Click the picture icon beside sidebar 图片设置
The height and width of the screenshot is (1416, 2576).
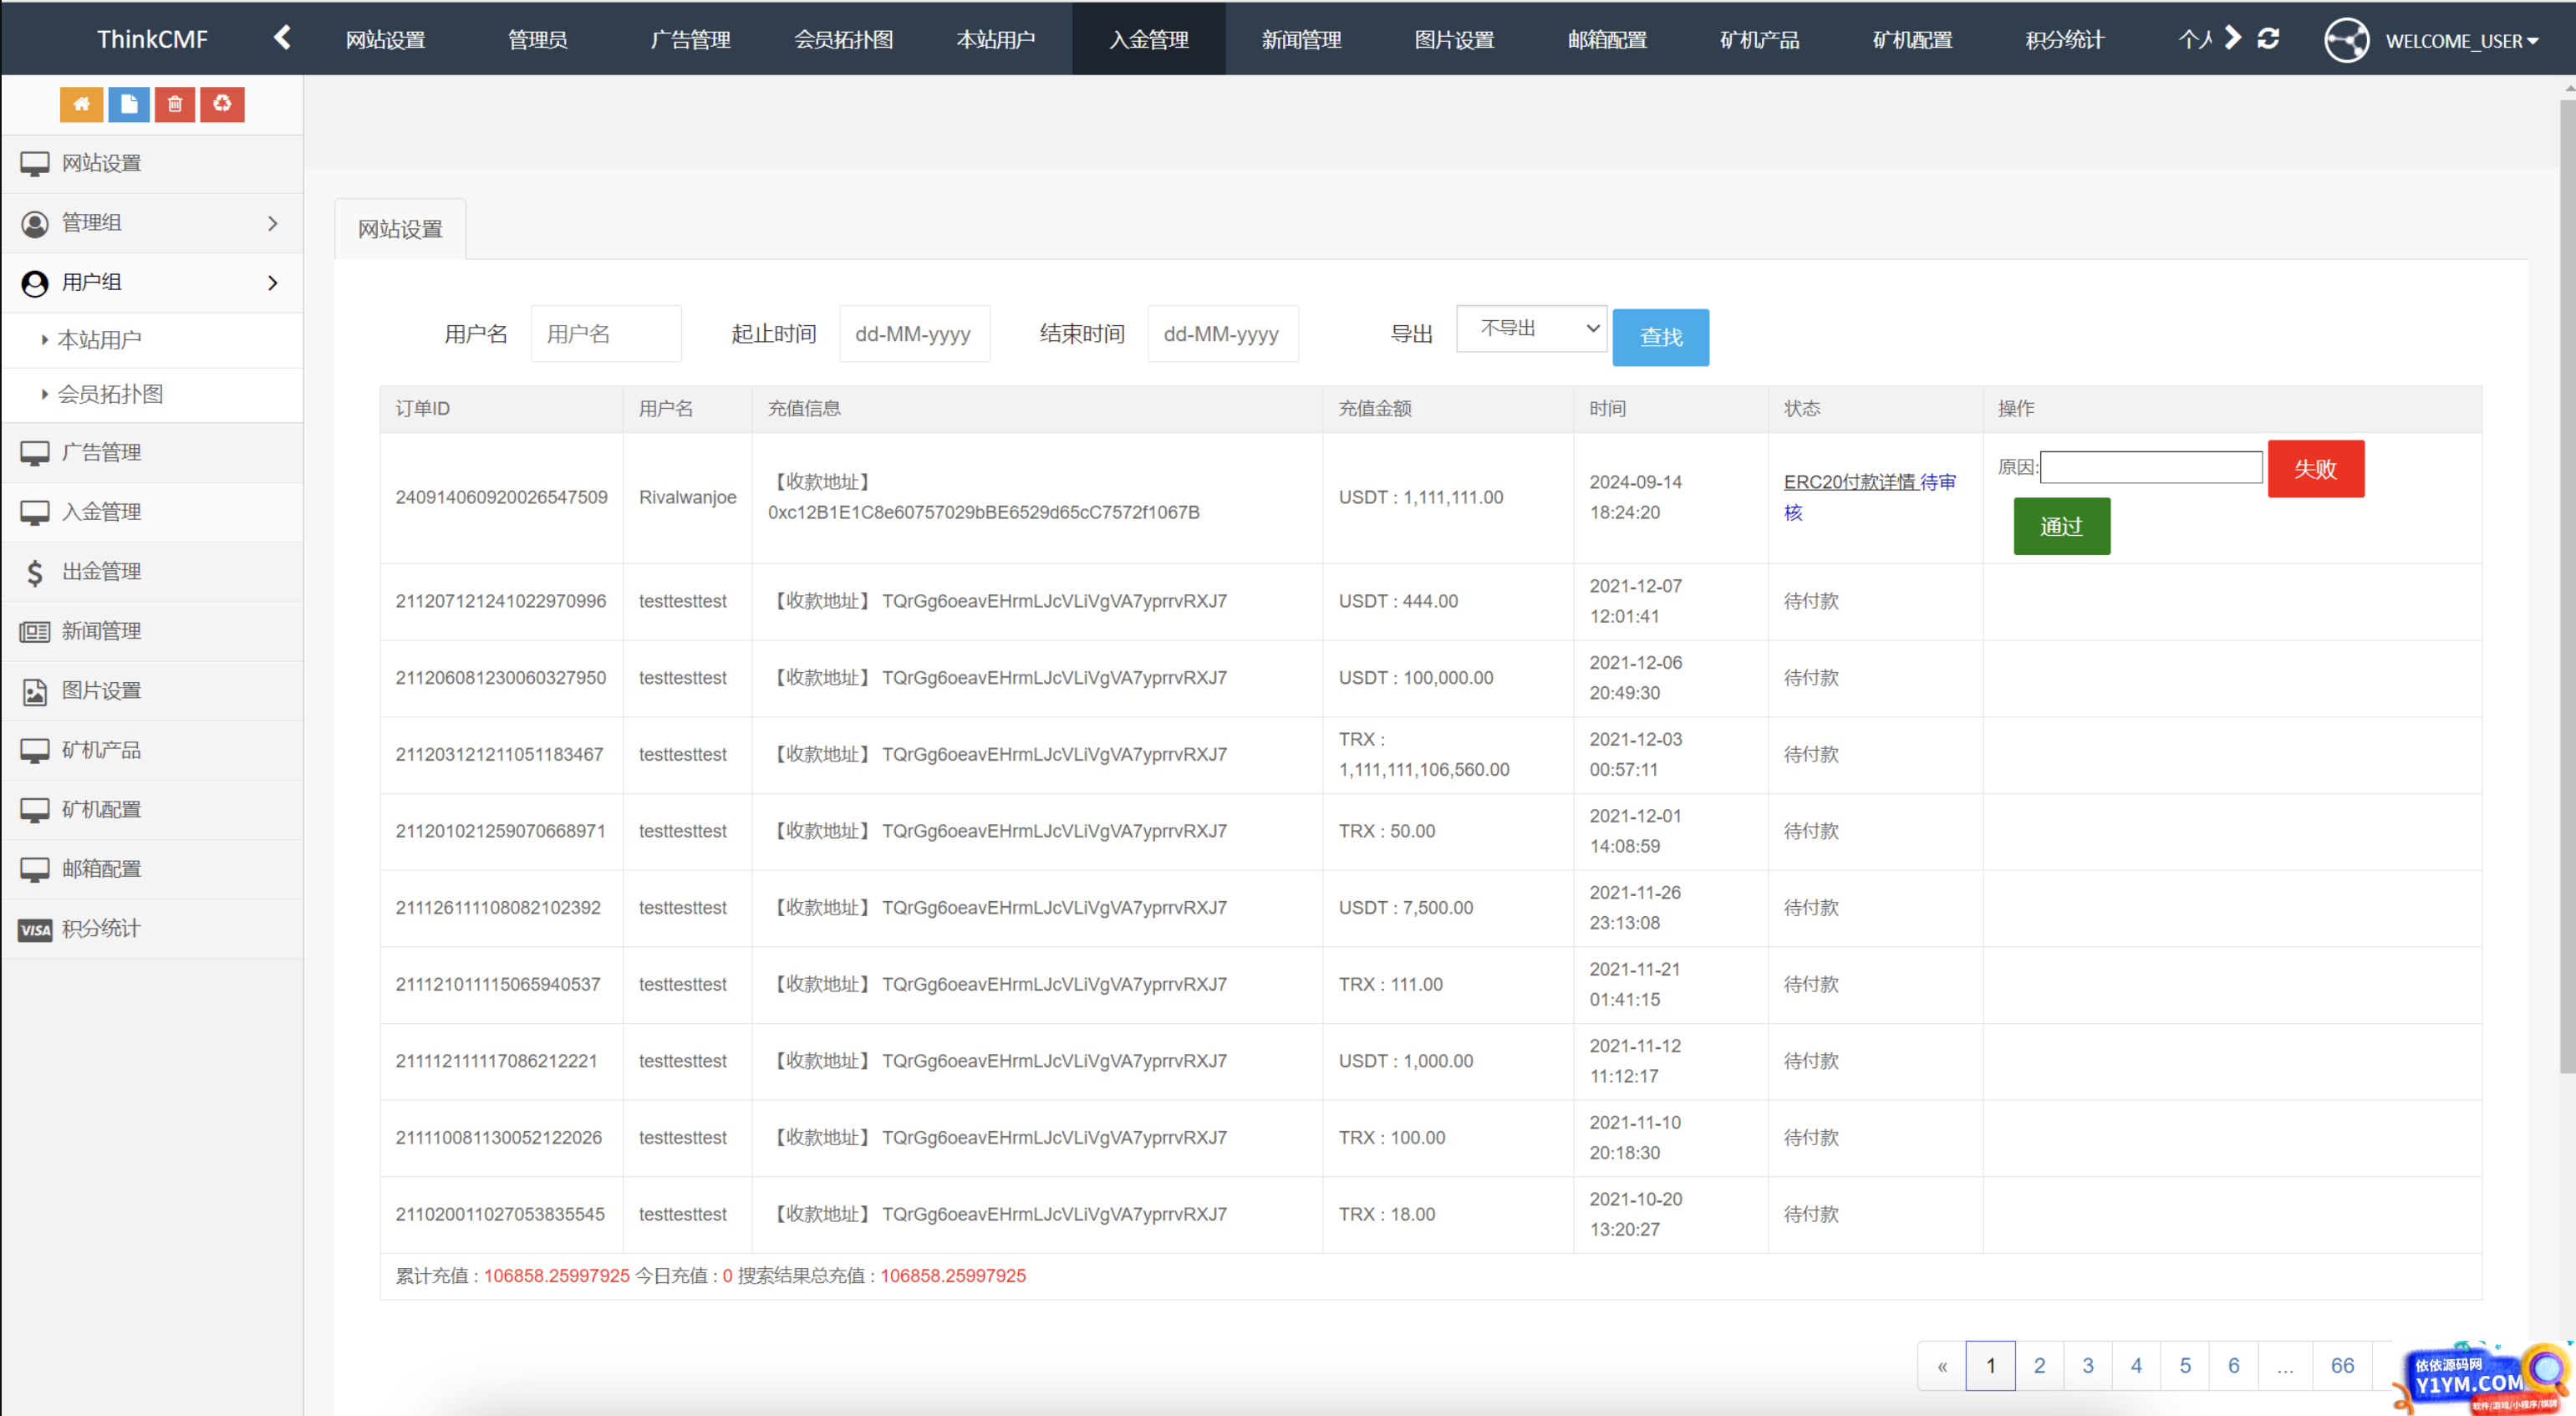(x=35, y=691)
